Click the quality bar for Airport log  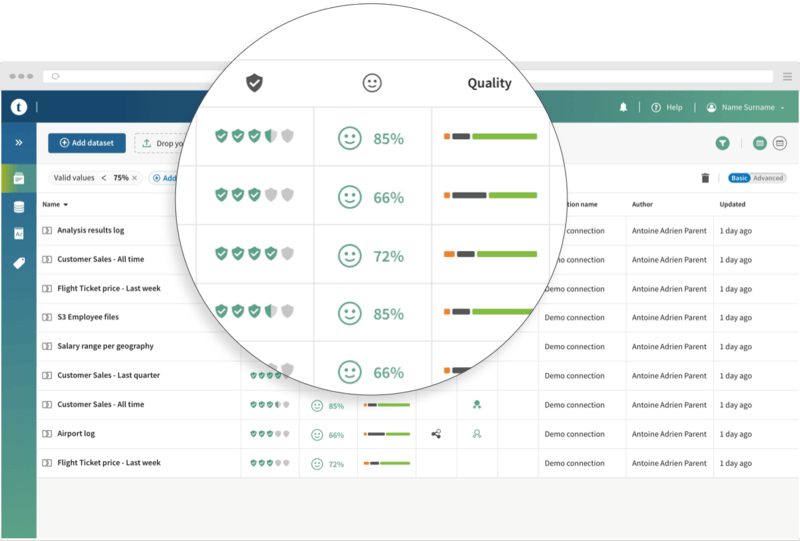[387, 434]
